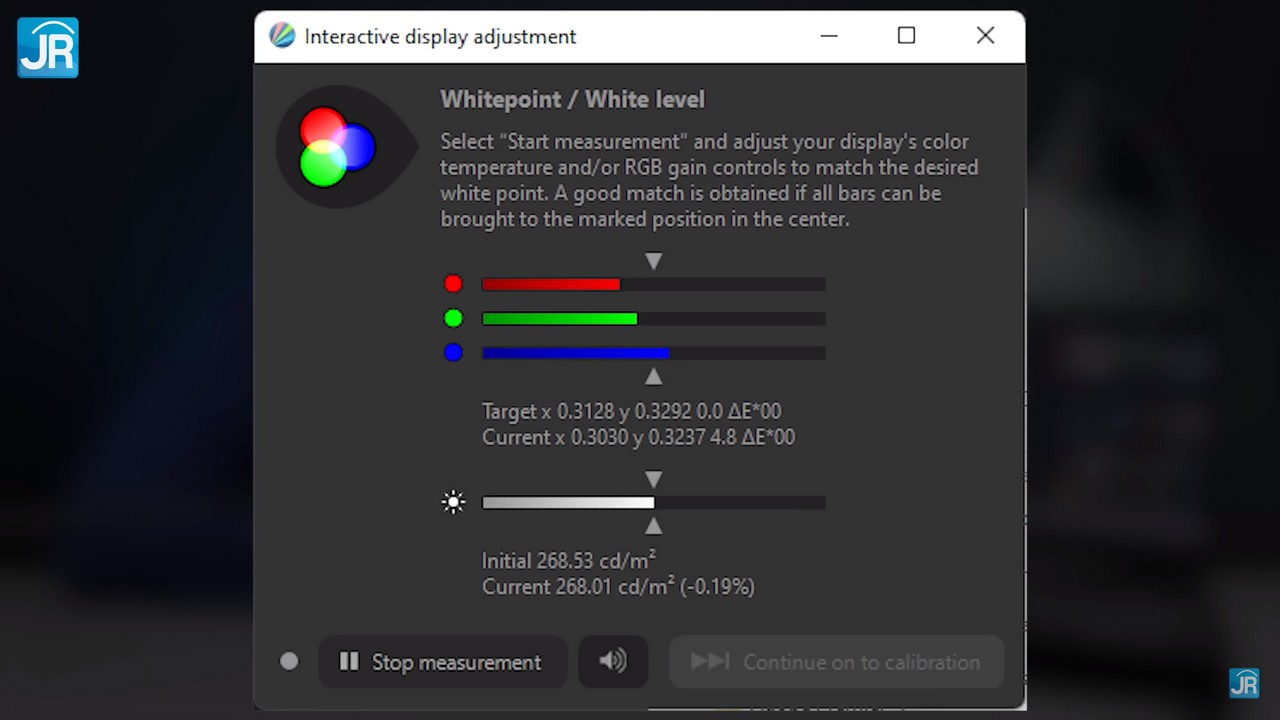Image resolution: width=1280 pixels, height=720 pixels.
Task: Maximize the Interactive display adjustment window
Action: point(906,36)
